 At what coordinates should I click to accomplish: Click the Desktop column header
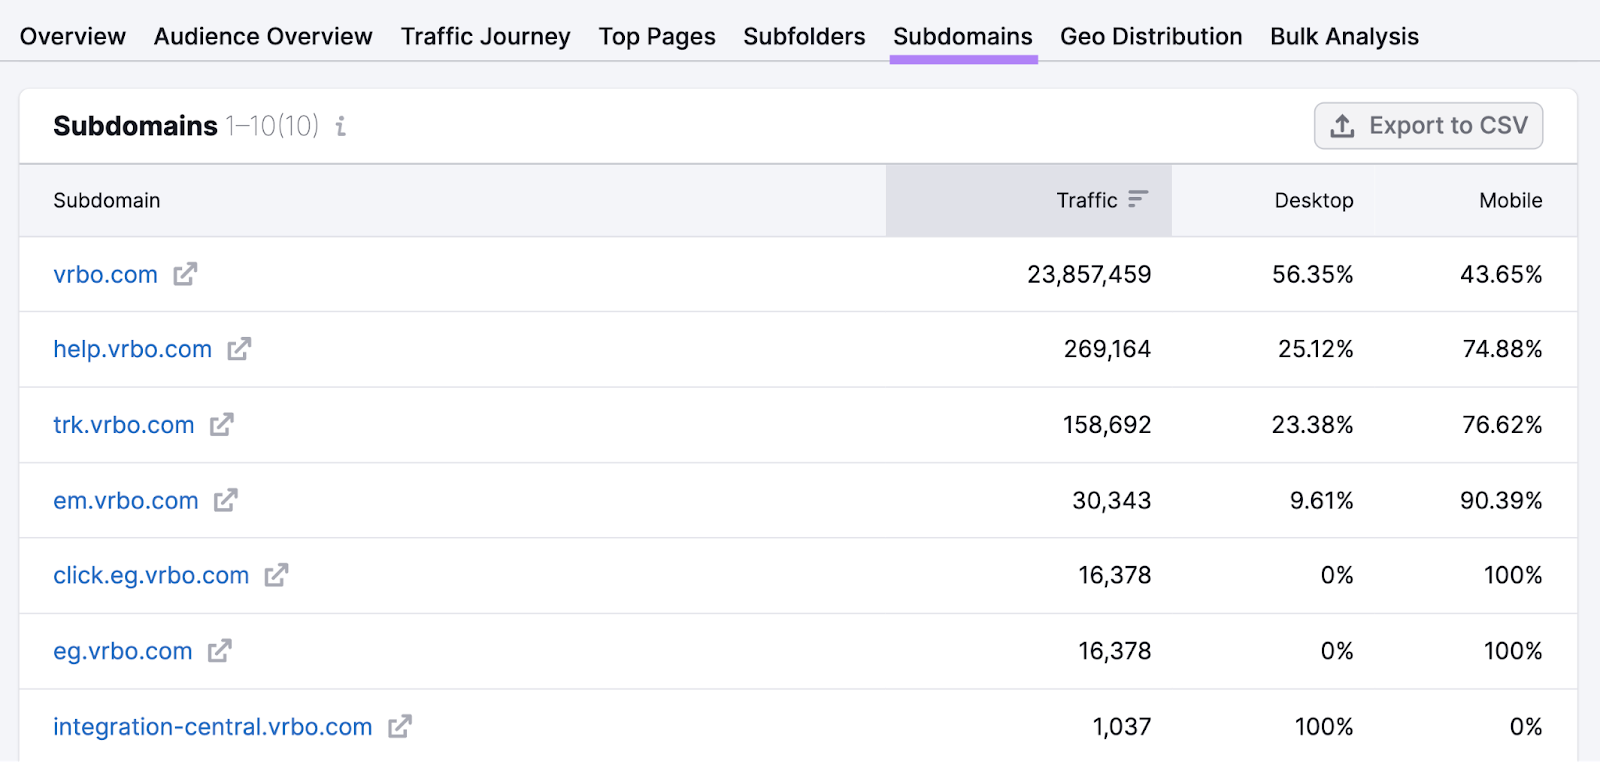pos(1313,200)
